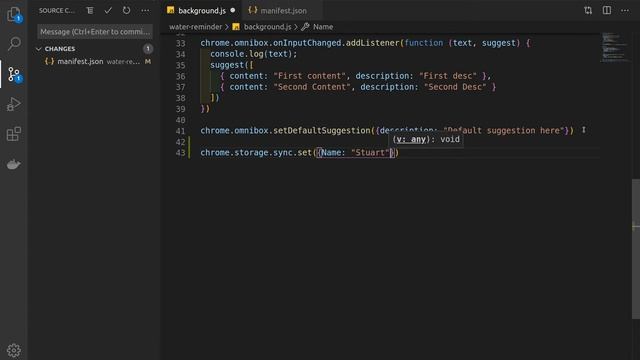This screenshot has height=360, width=640.
Task: Click the "Stuart" string in line 43
Action: pos(370,153)
